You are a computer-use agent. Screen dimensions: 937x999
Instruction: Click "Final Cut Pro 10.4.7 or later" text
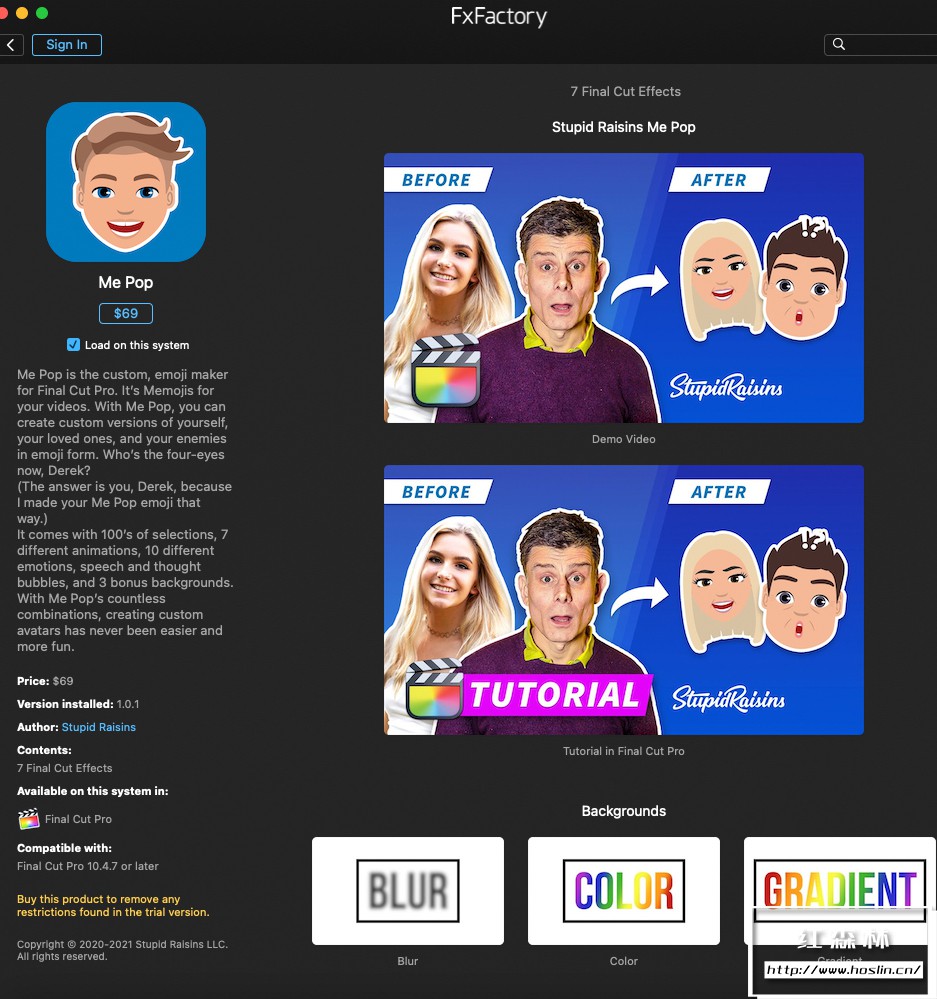pyautogui.click(x=88, y=866)
